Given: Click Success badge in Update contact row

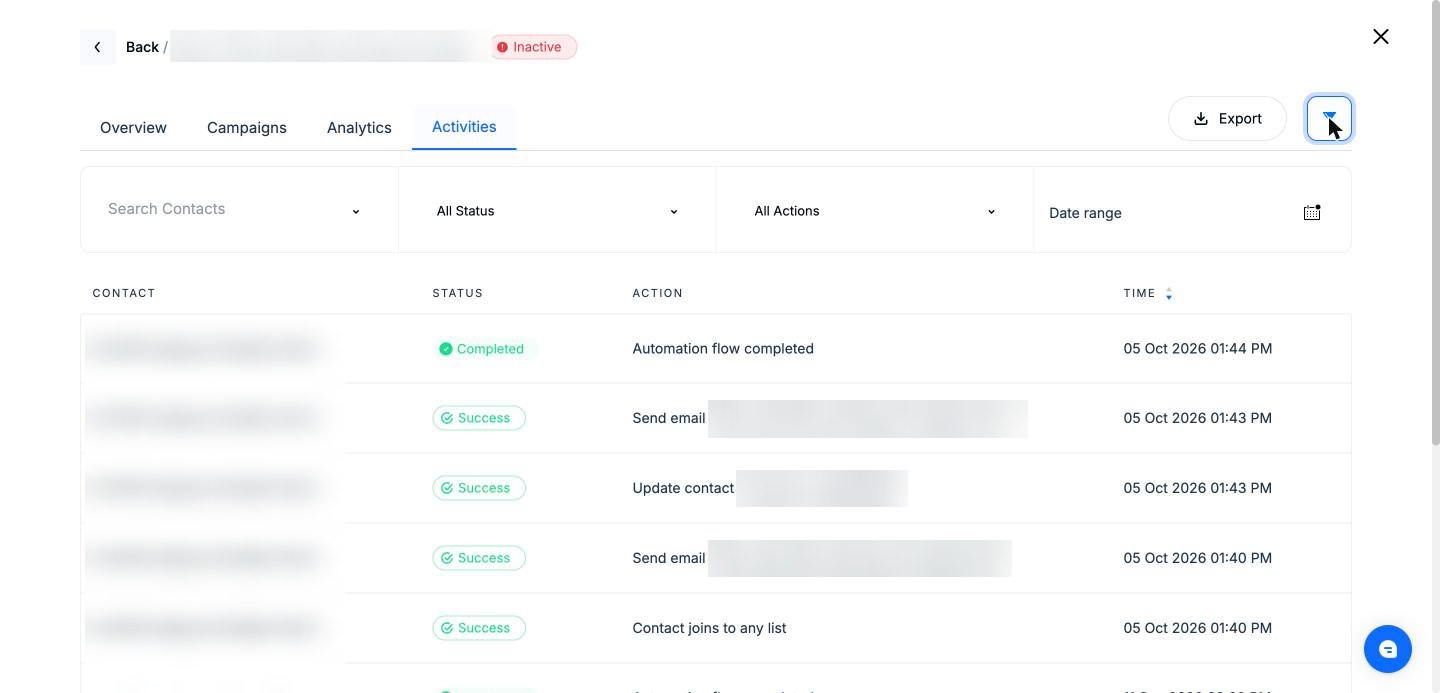Looking at the screenshot, I should point(479,488).
